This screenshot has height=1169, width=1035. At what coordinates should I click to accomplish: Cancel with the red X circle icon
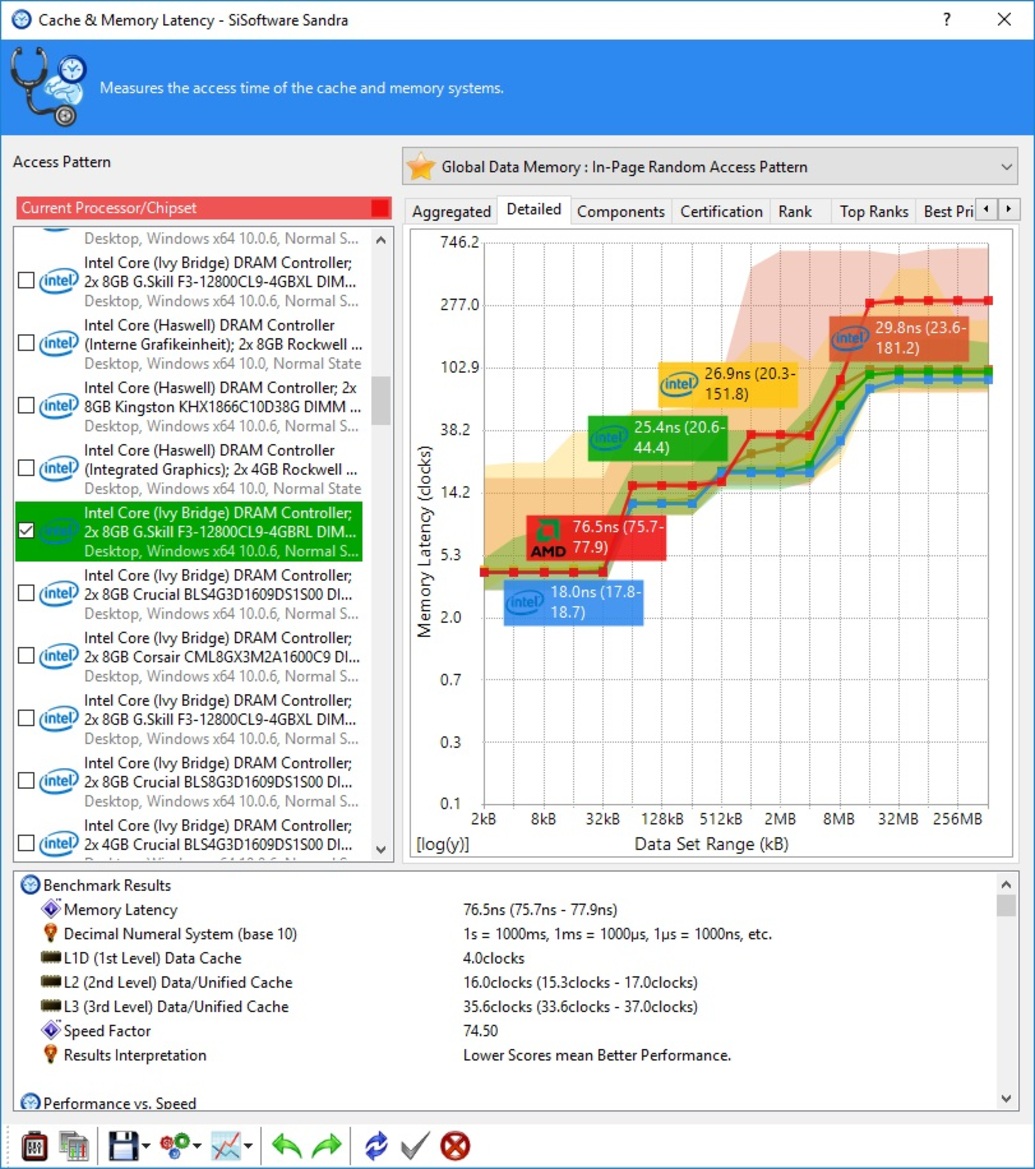tap(455, 1146)
